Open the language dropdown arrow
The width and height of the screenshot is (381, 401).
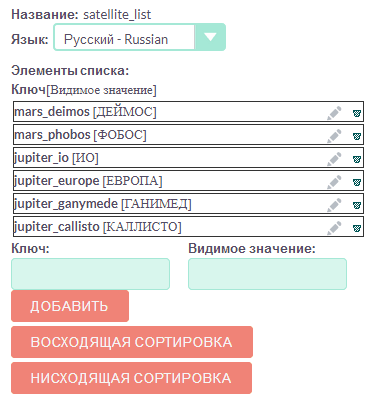(x=210, y=37)
